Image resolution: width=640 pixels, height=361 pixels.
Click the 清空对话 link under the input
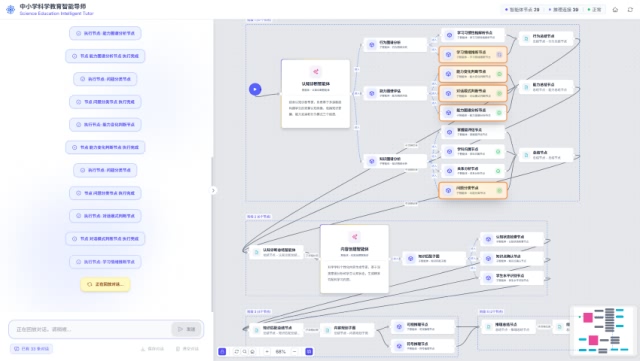click(x=187, y=349)
